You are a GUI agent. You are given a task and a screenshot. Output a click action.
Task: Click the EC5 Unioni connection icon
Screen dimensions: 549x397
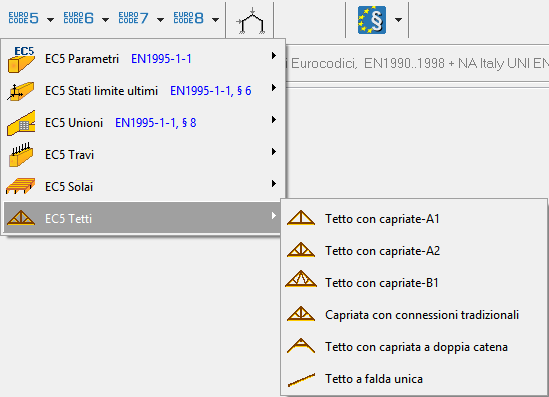click(x=21, y=123)
